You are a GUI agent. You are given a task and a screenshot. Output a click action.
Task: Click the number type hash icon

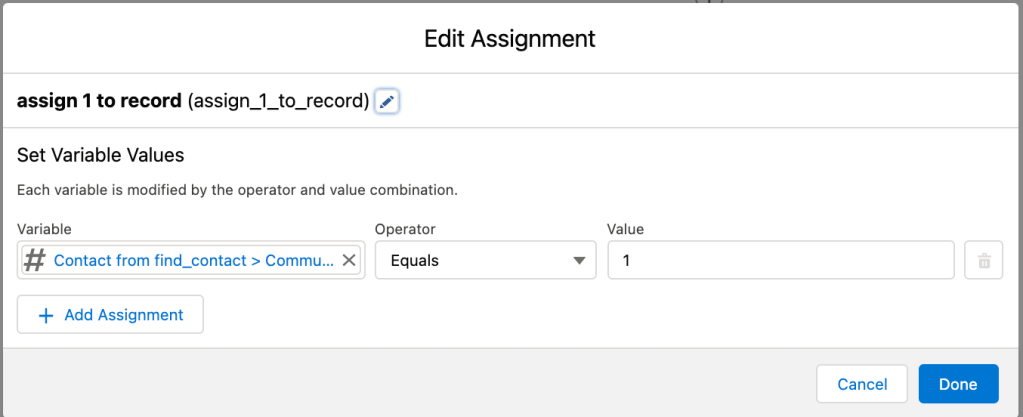click(x=35, y=260)
